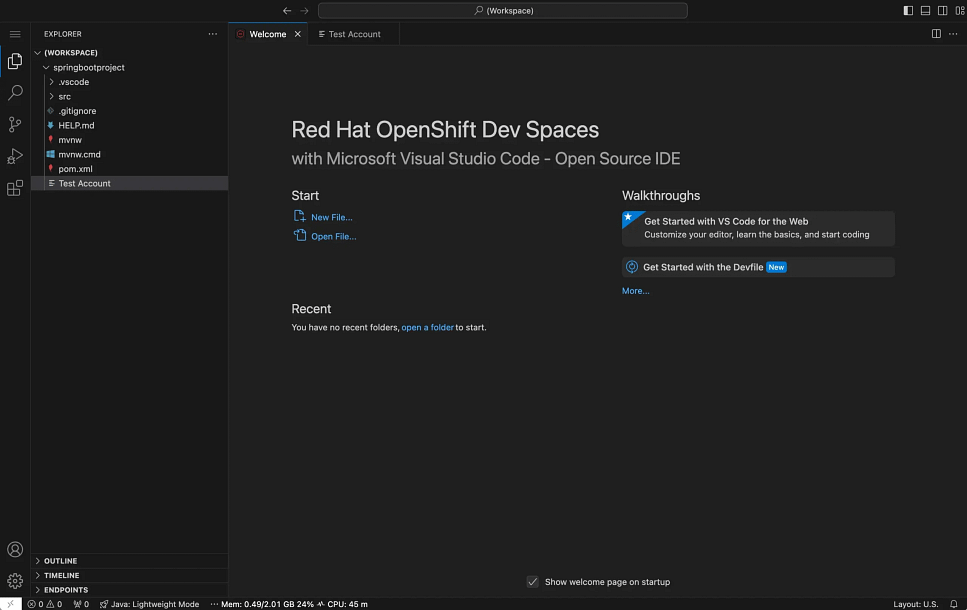Open the Search view in activity bar
This screenshot has height=610, width=967.
[x=15, y=93]
